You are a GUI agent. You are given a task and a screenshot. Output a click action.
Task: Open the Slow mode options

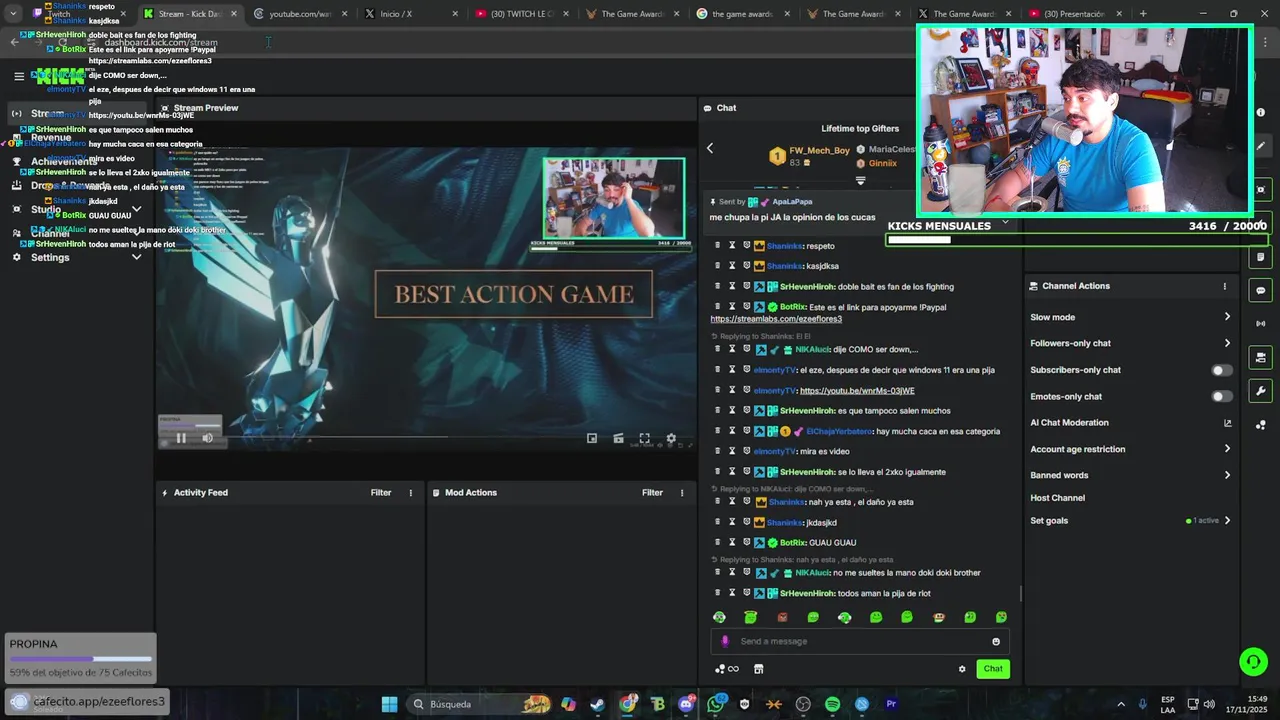[1130, 317]
